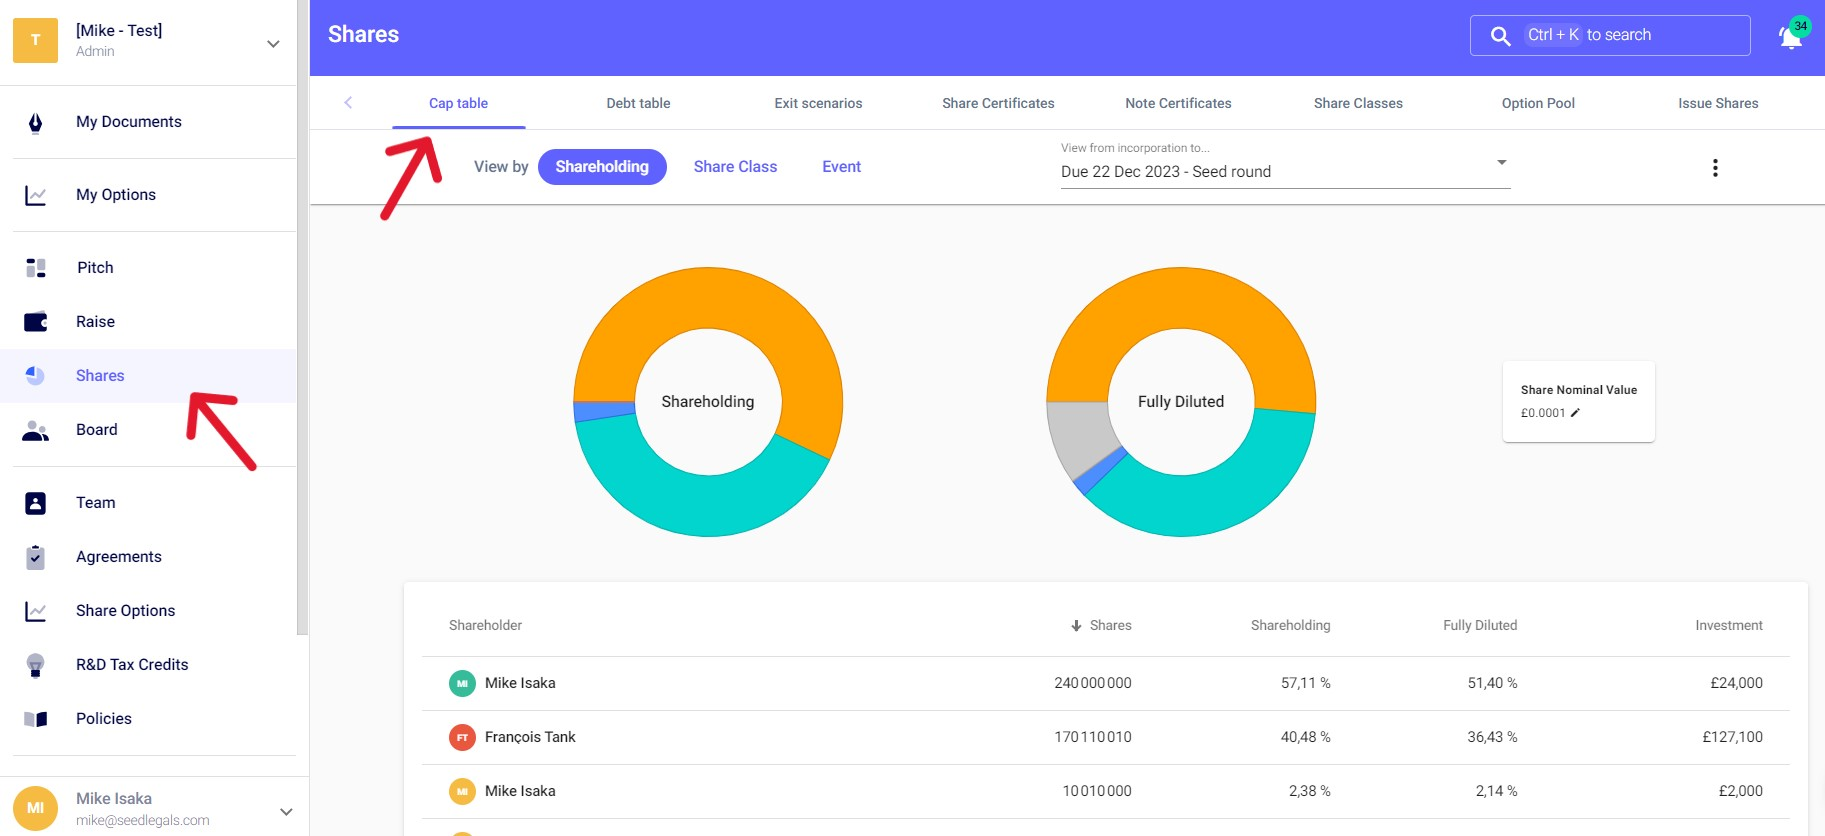Switch view to Shareholding
Image resolution: width=1825 pixels, height=836 pixels.
tap(602, 167)
